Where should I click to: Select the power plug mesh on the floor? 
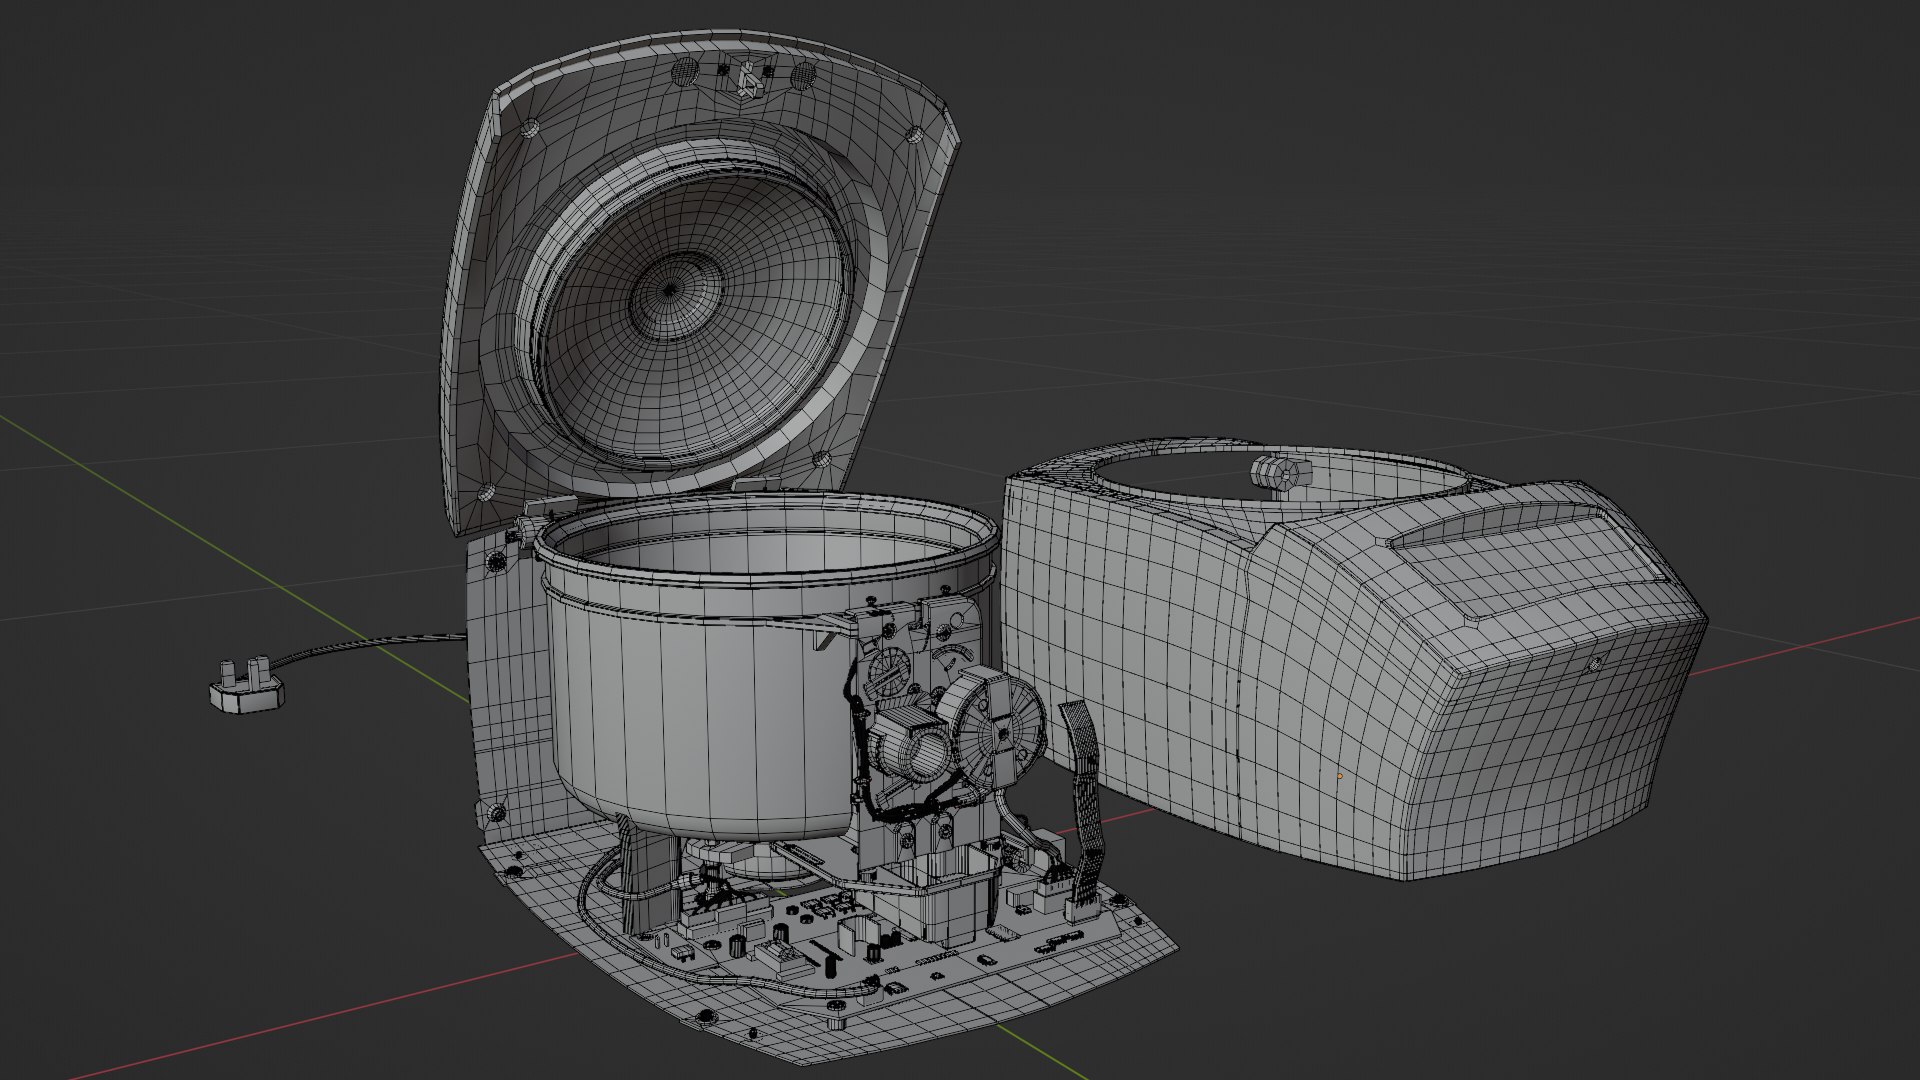click(246, 685)
